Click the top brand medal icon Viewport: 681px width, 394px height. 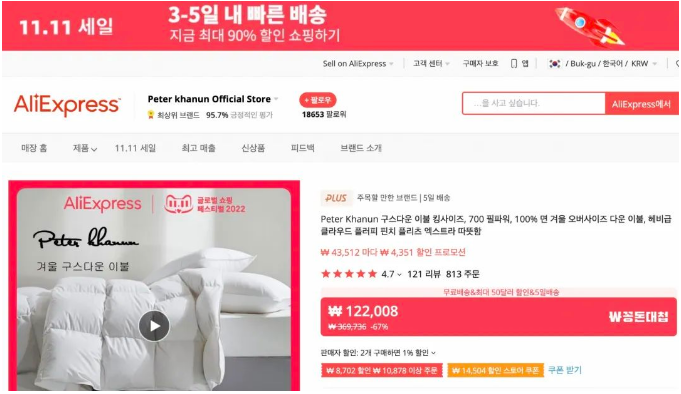pyautogui.click(x=151, y=115)
